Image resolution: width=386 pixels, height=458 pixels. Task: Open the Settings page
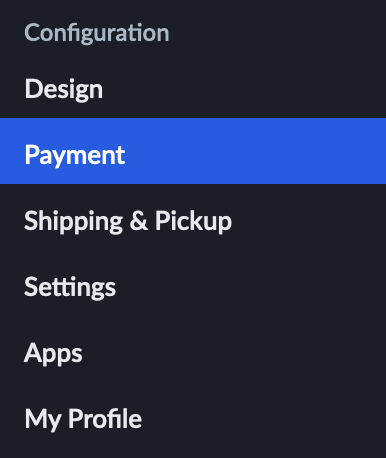193,286
